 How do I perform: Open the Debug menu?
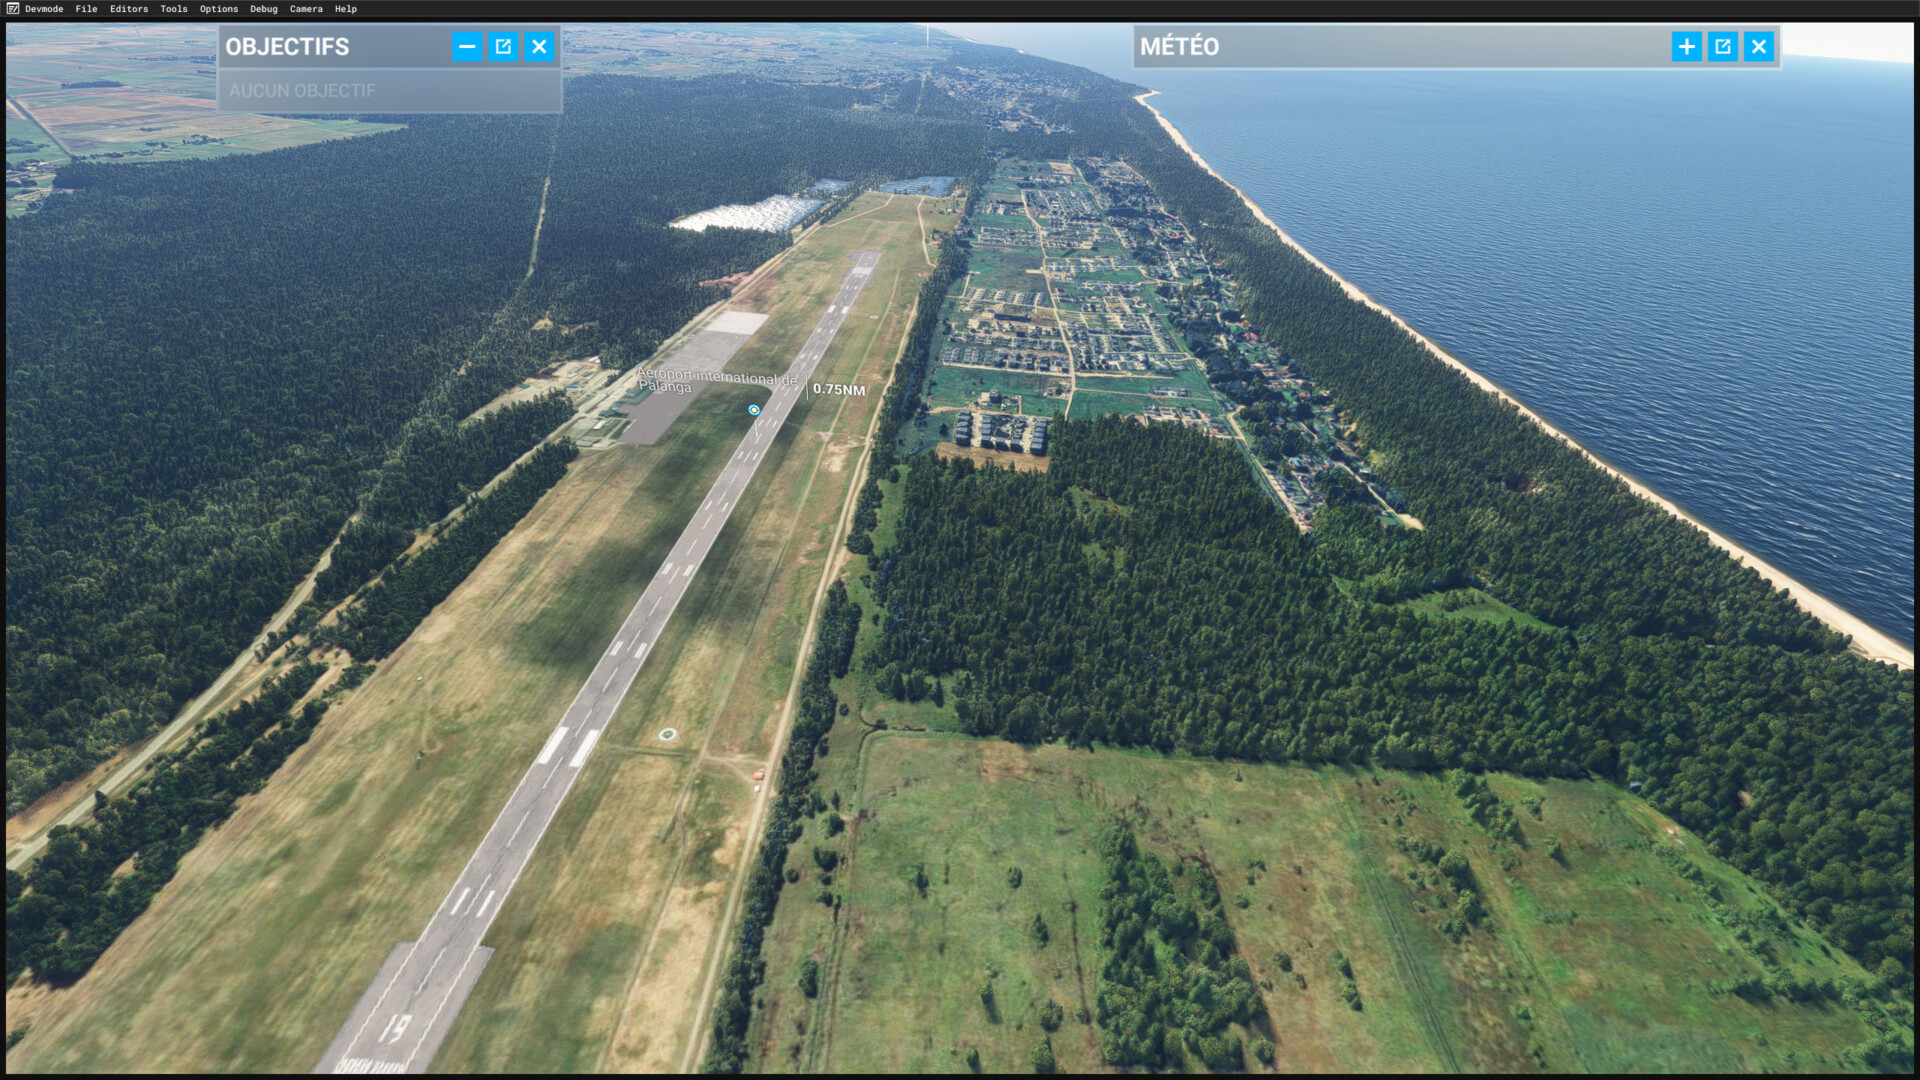(x=264, y=9)
